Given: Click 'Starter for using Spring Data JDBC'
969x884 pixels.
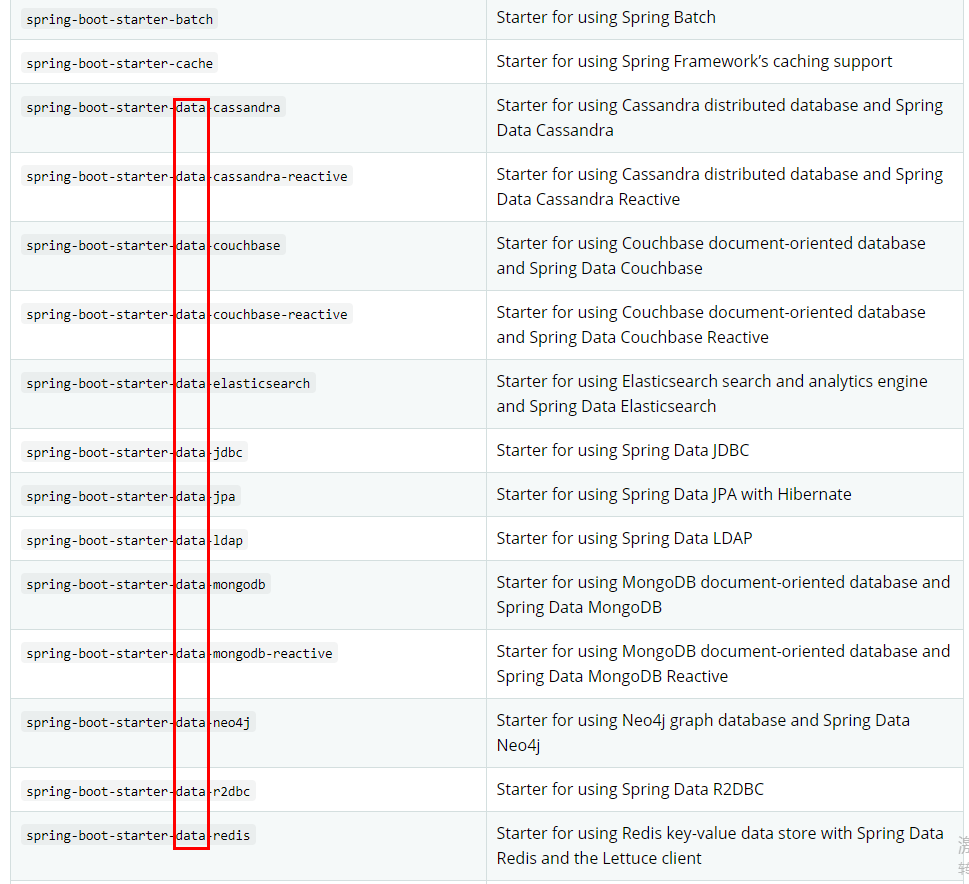Looking at the screenshot, I should click(x=623, y=451).
